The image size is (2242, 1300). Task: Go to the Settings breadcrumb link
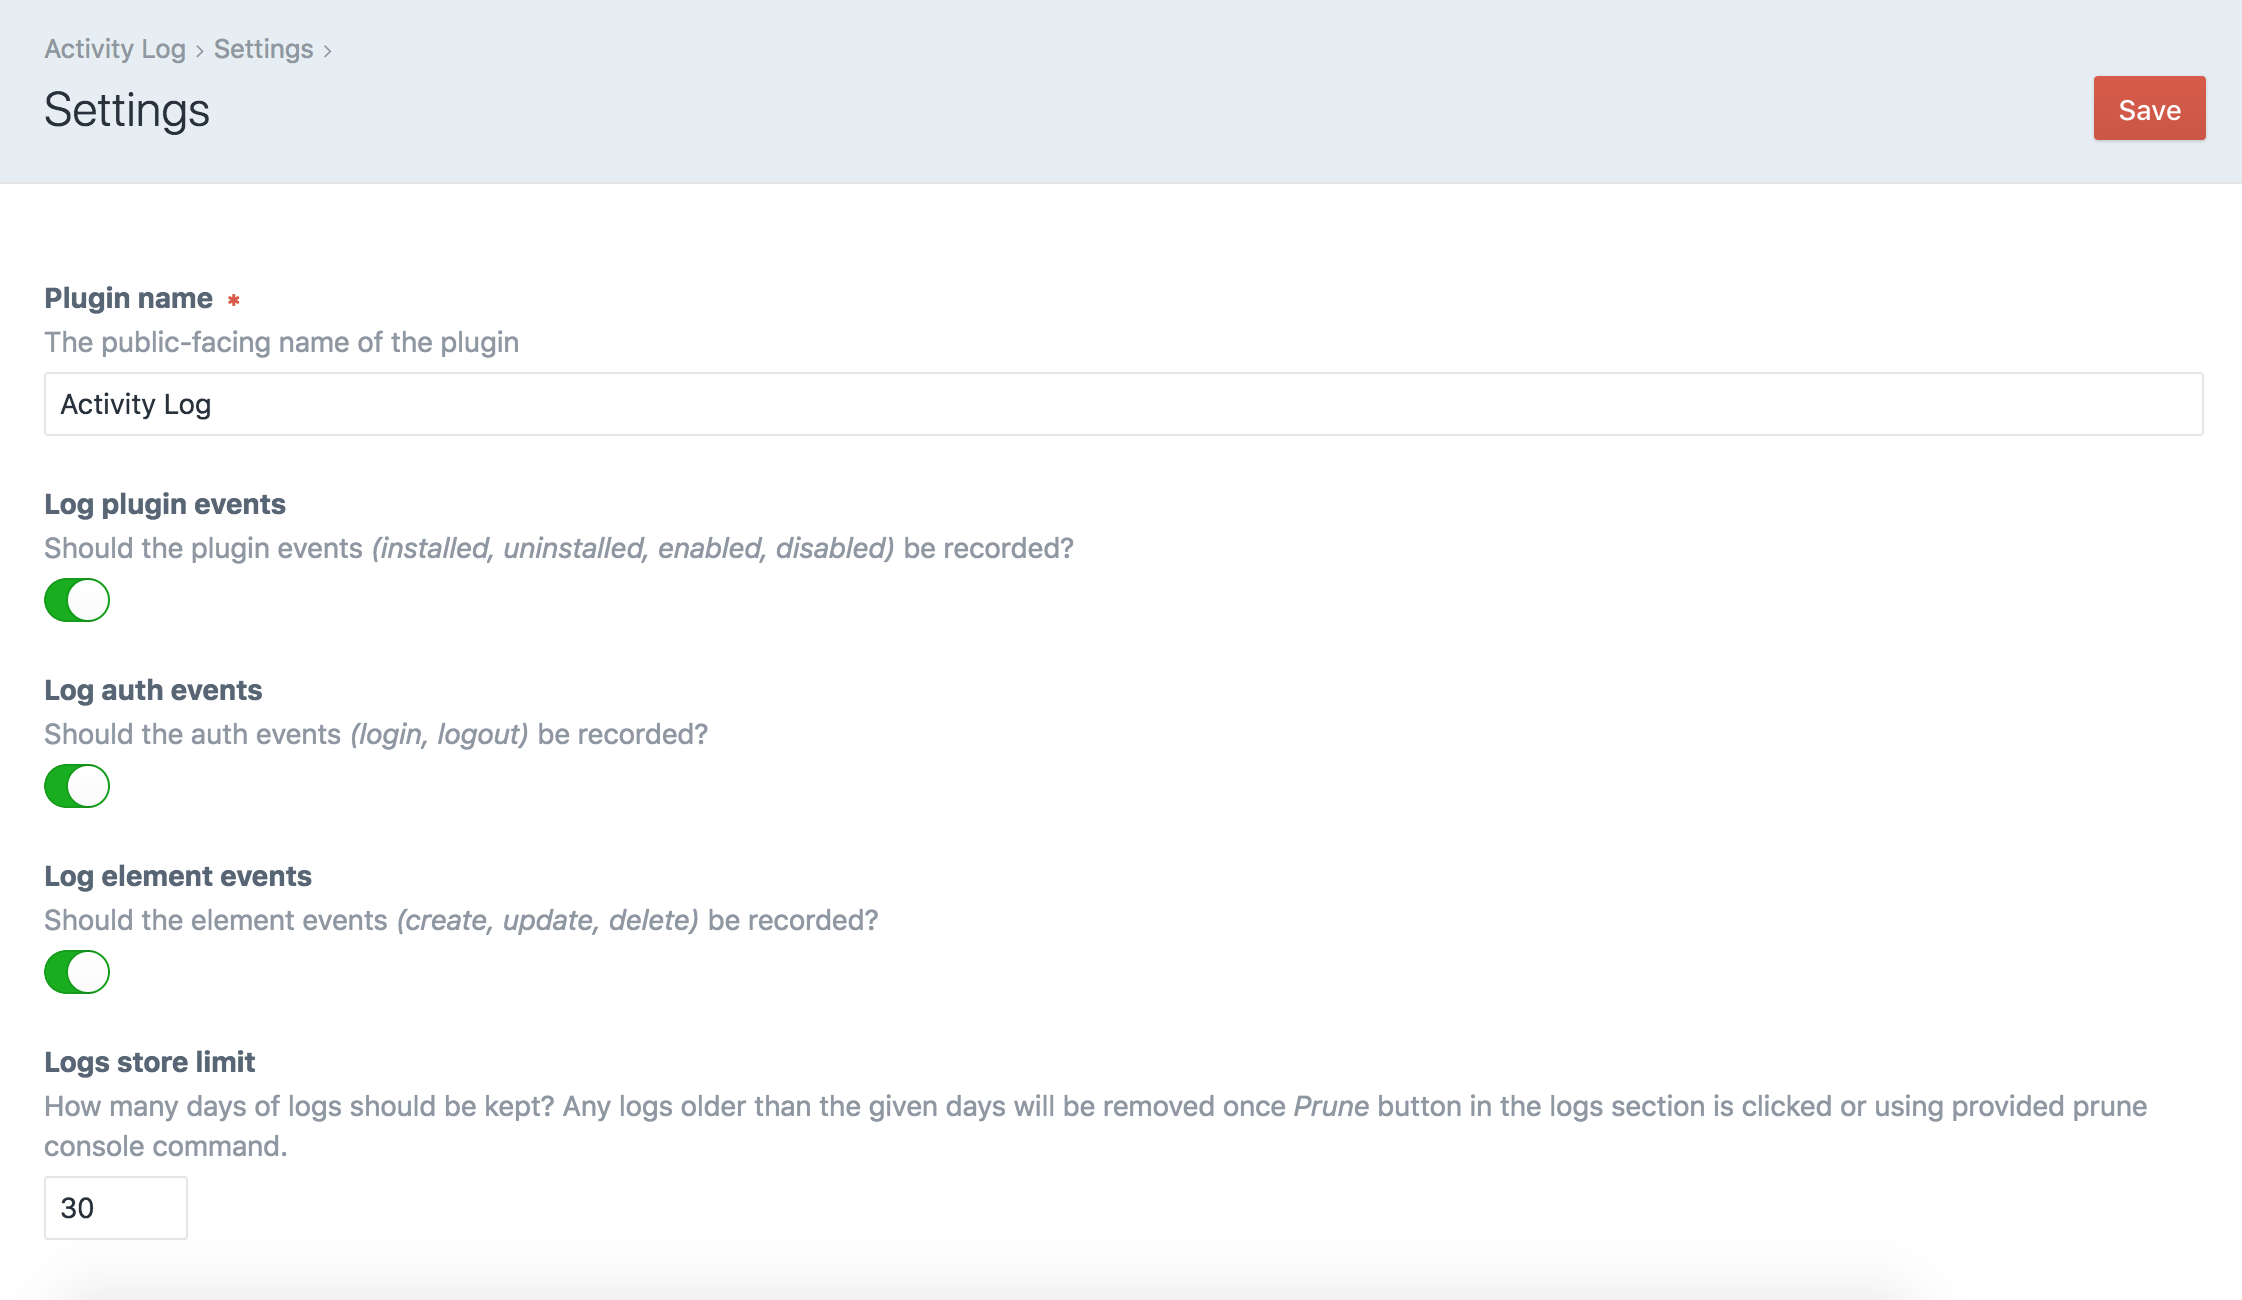(263, 49)
